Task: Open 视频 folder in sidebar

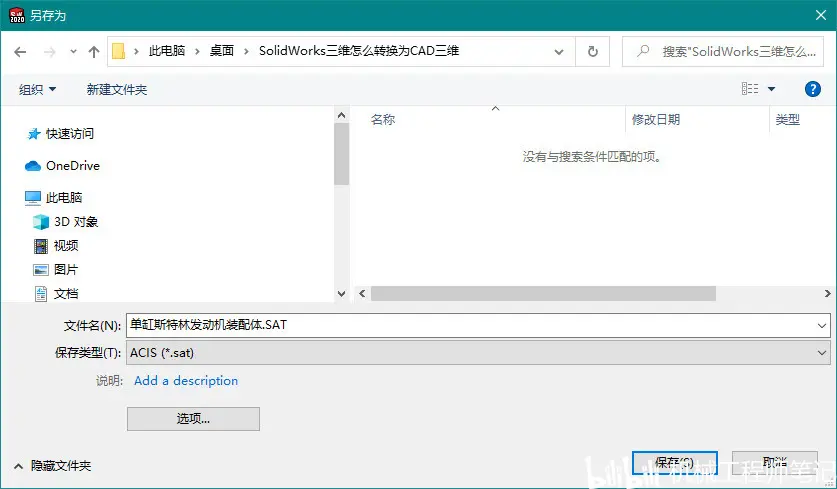Action: [x=66, y=246]
